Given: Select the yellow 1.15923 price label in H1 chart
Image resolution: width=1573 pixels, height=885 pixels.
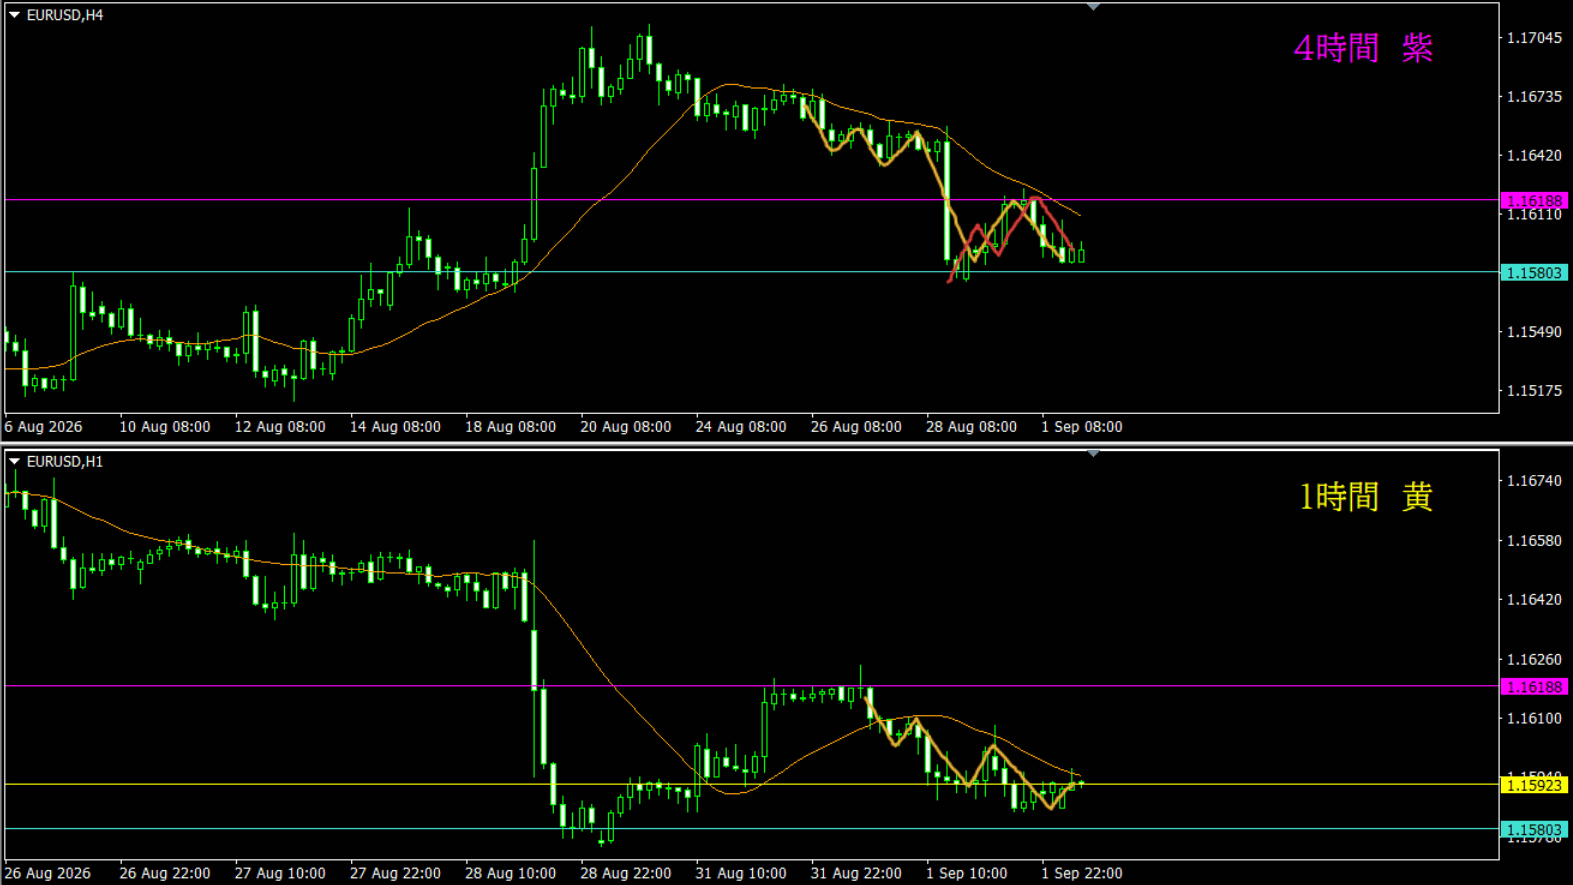Looking at the screenshot, I should (x=1534, y=785).
